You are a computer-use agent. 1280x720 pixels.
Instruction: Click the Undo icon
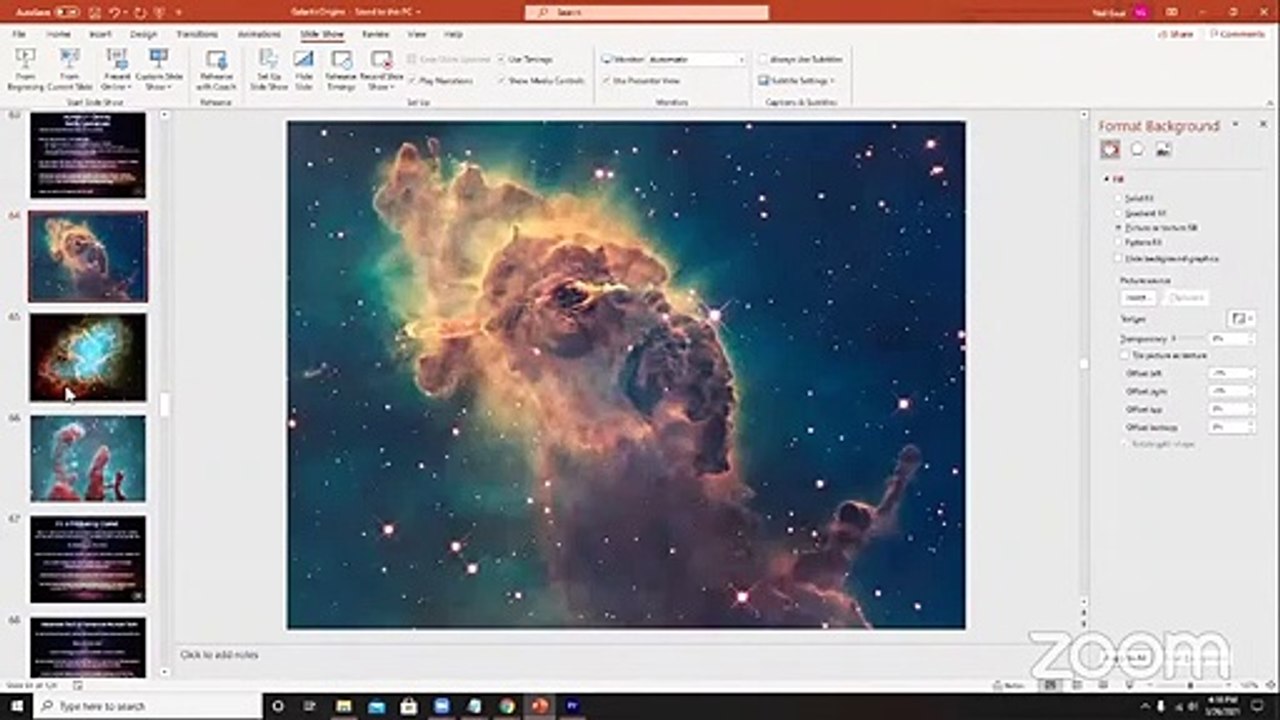click(x=116, y=12)
